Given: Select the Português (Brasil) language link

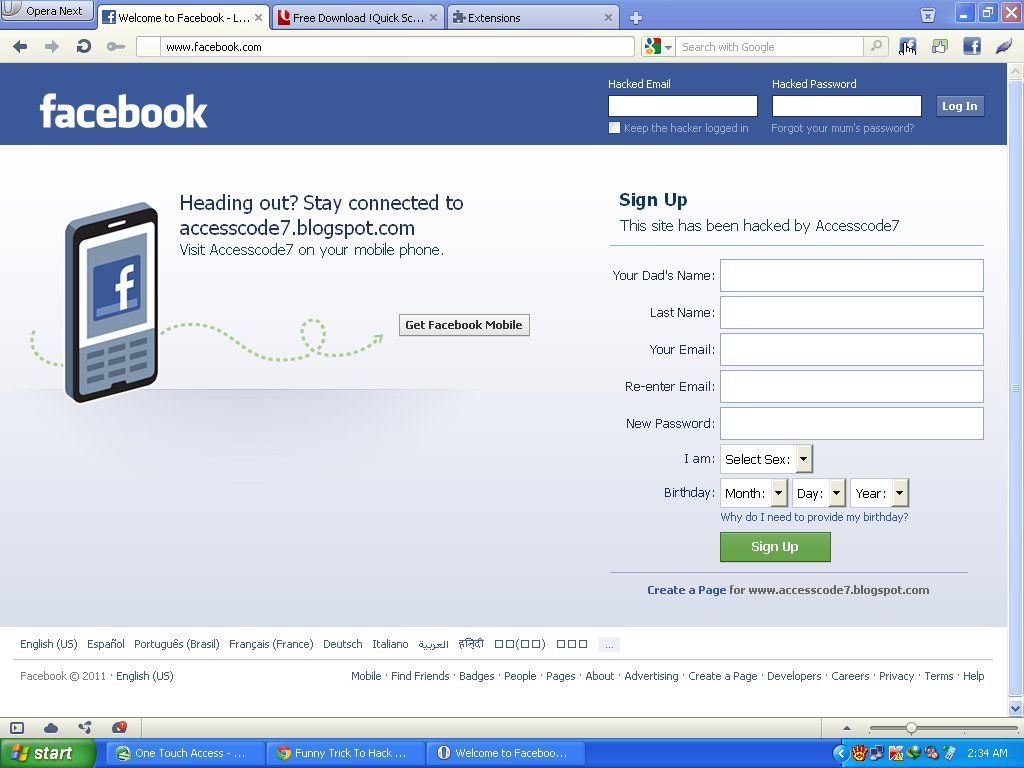Looking at the screenshot, I should pyautogui.click(x=176, y=644).
